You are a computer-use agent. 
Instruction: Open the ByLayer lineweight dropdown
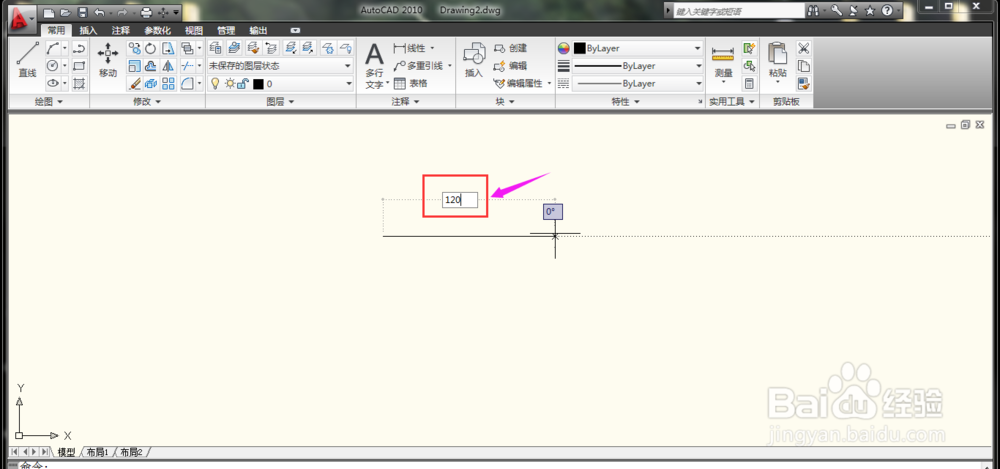click(637, 66)
